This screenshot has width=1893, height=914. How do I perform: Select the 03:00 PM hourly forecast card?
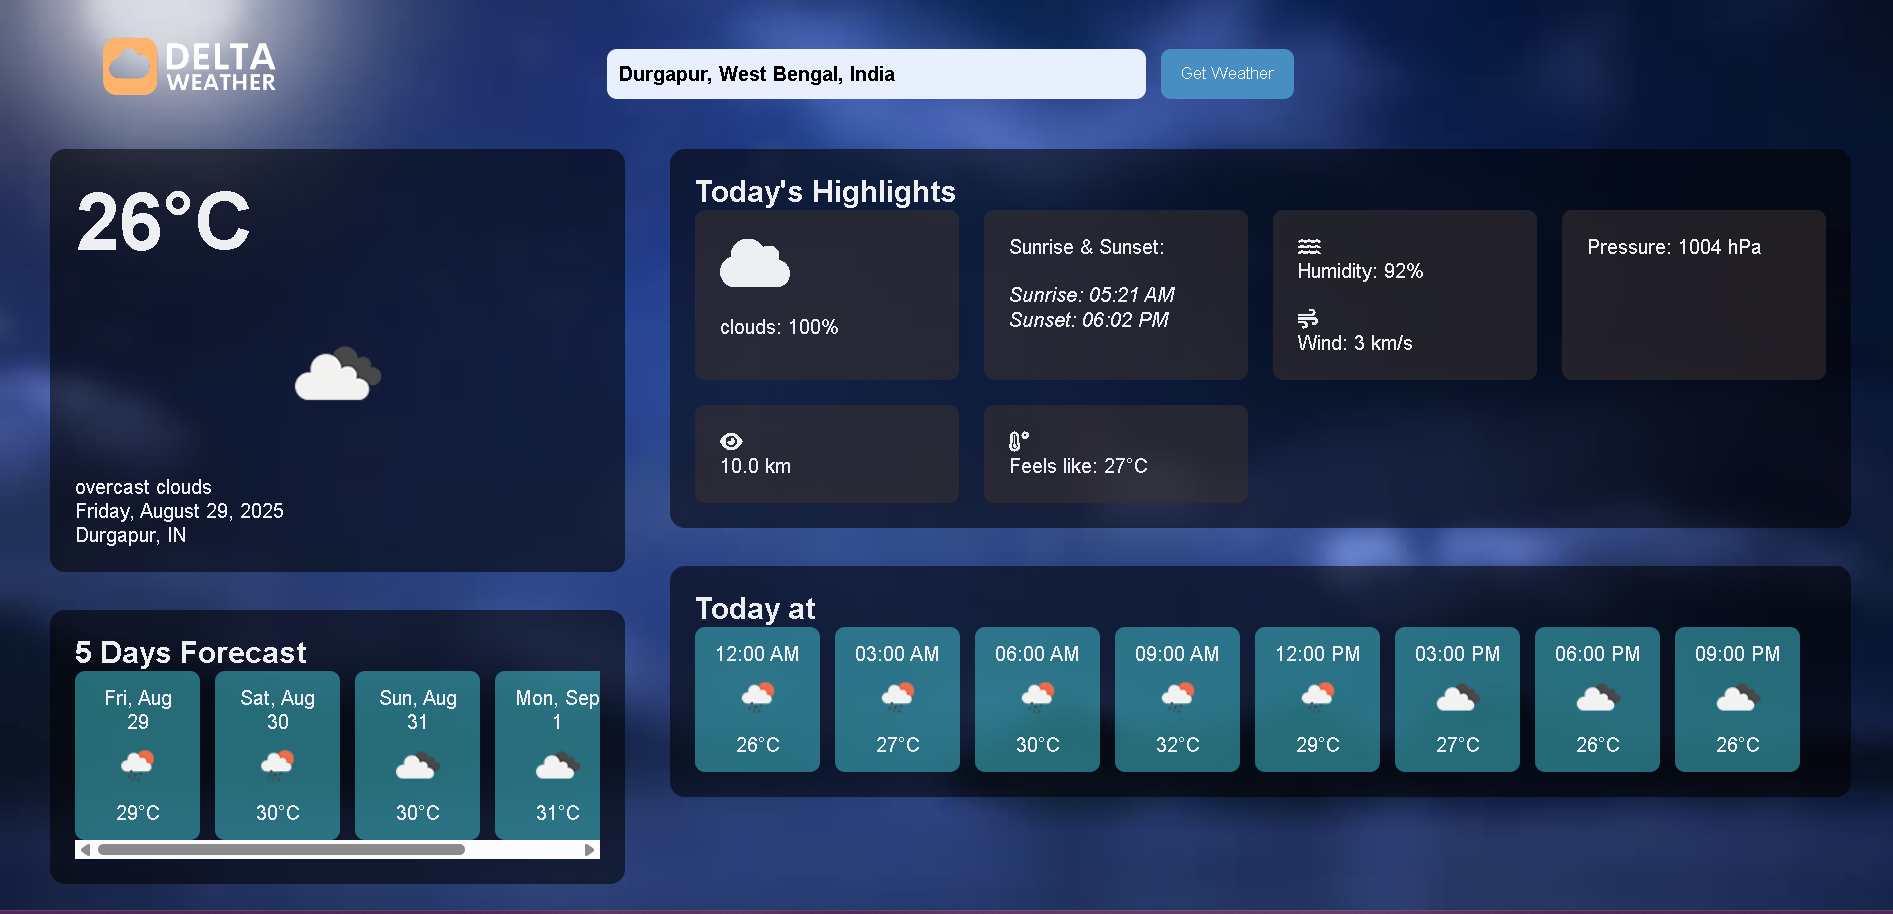[x=1457, y=700]
